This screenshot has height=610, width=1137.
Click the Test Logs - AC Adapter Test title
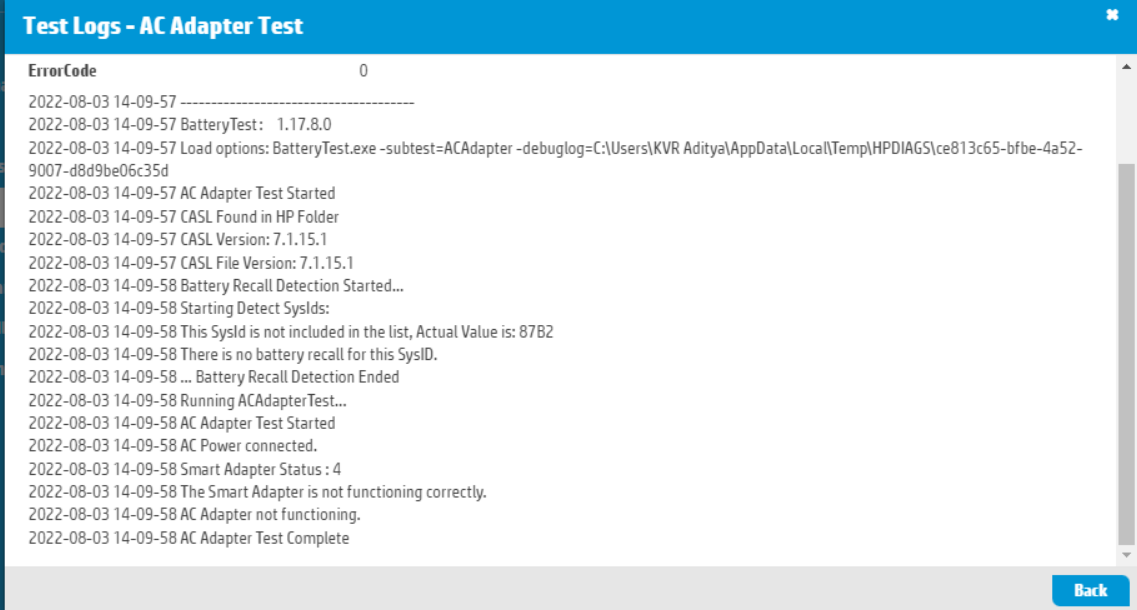click(x=163, y=26)
